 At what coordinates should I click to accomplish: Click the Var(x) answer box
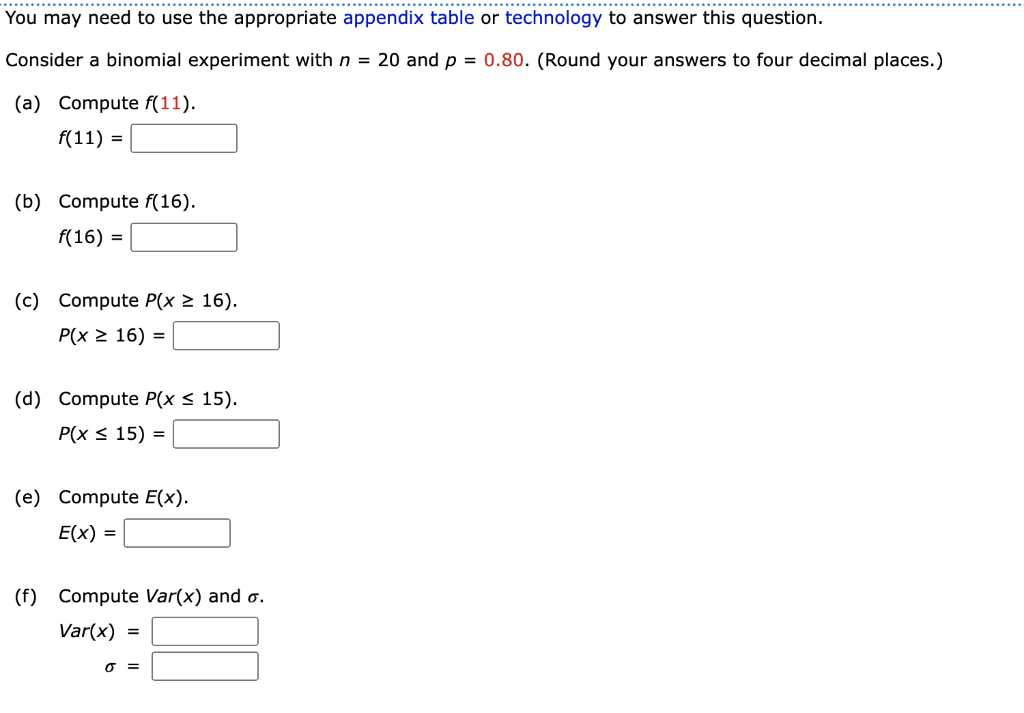coord(205,630)
